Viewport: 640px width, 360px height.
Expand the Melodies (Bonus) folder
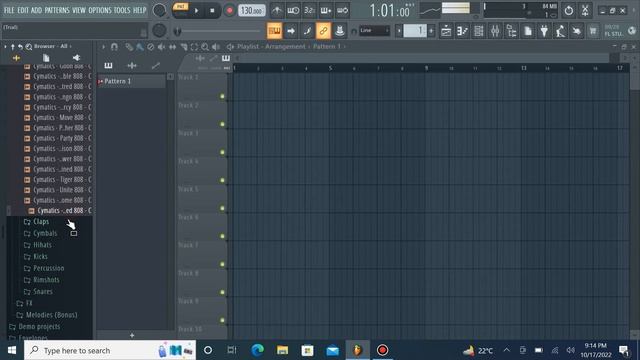pyautogui.click(x=51, y=315)
